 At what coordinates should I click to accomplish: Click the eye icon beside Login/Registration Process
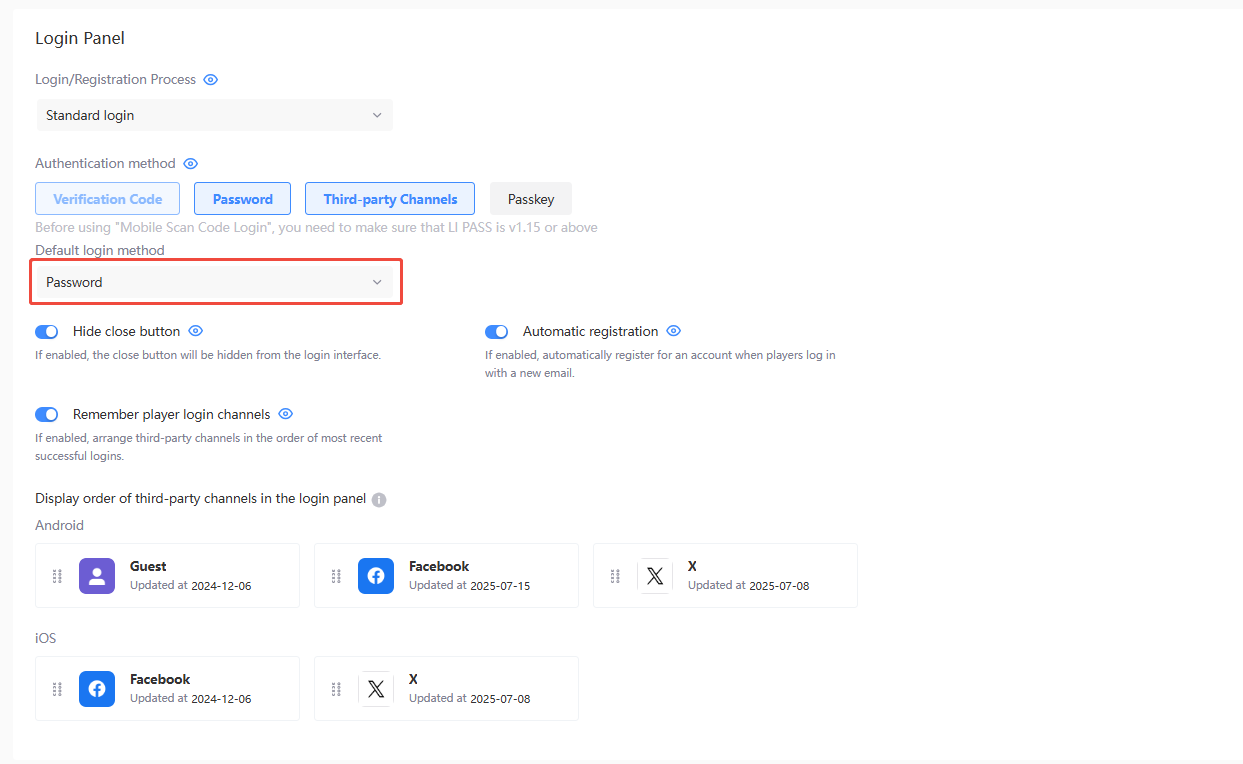coord(210,79)
